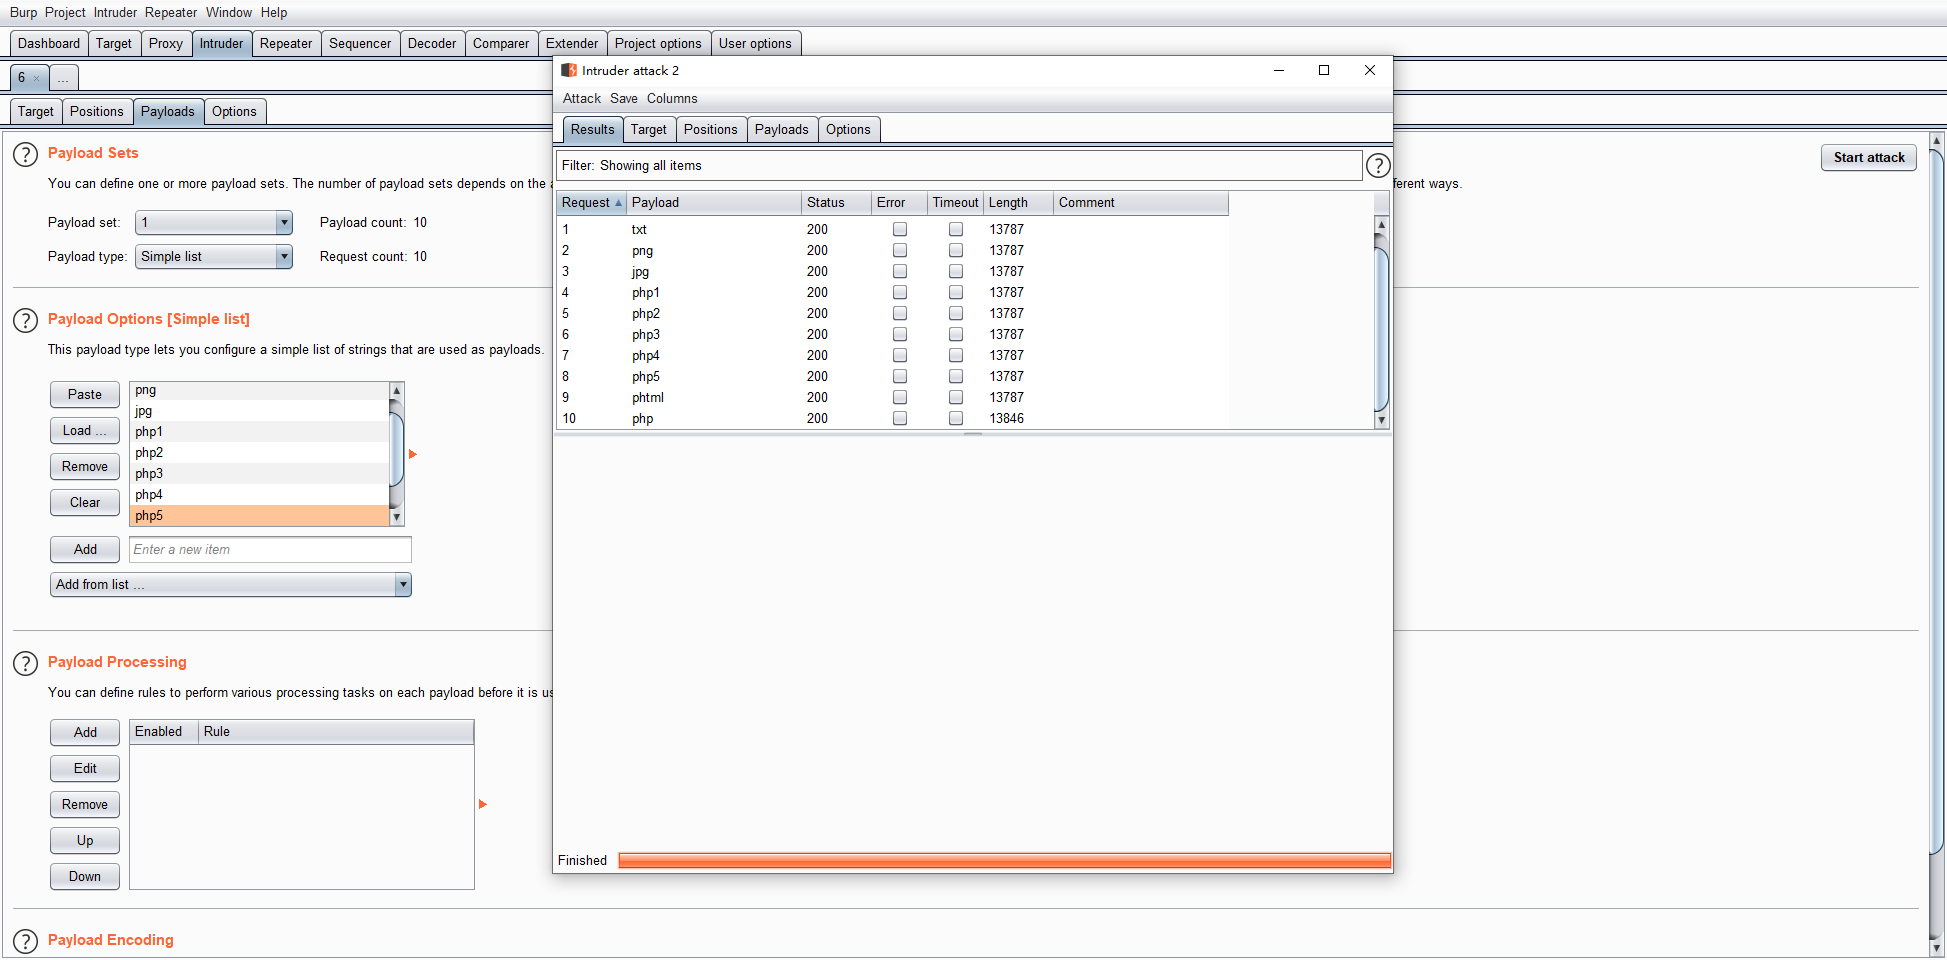Open the Project menu in the menu bar
Viewport: 1947px width, 960px height.
[x=65, y=13]
